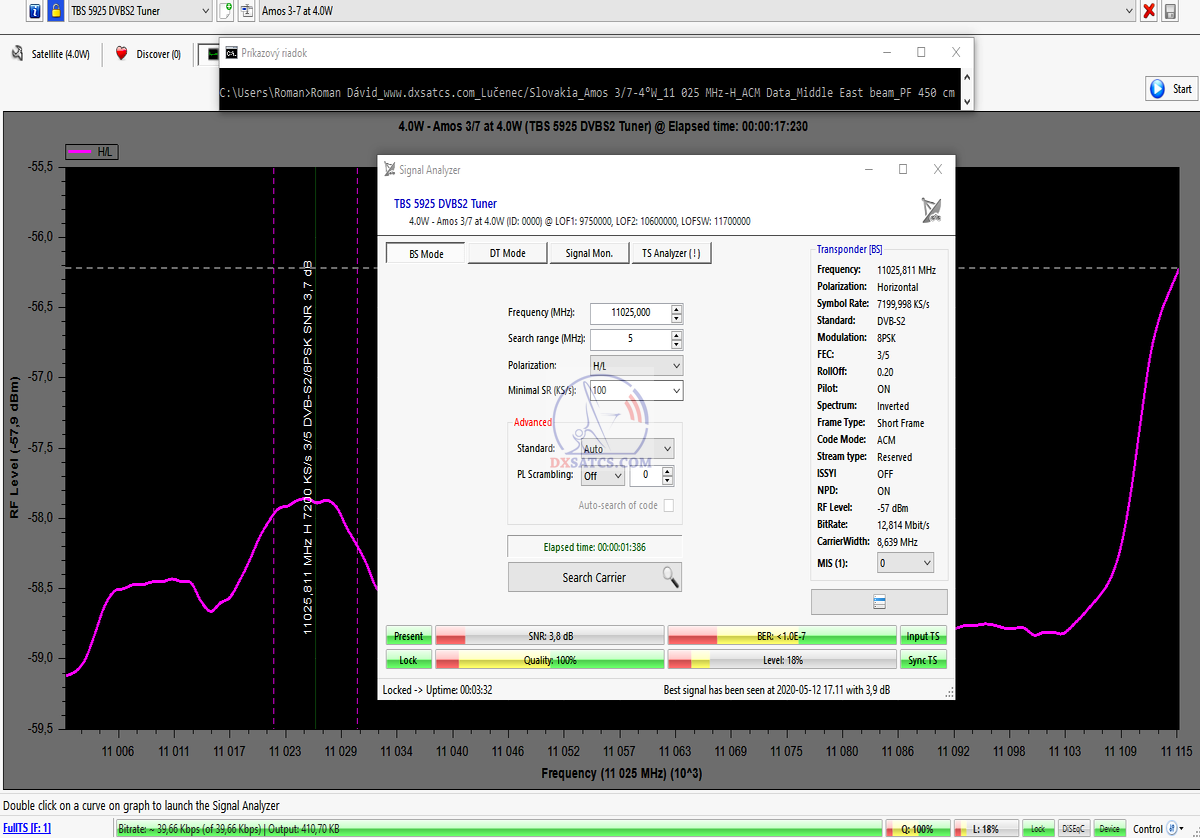The image size is (1200, 838).
Task: Click the Input TS button
Action: (922, 636)
